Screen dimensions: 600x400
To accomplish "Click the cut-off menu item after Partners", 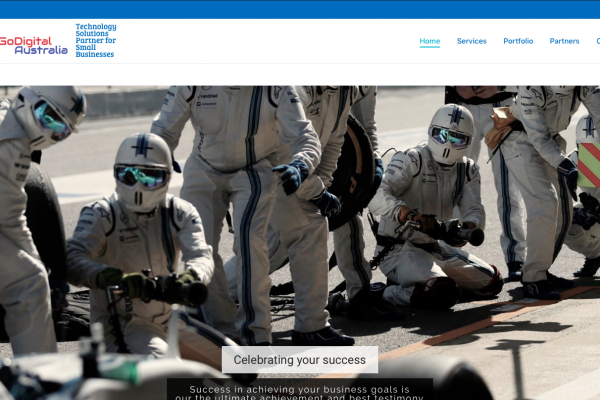I will click(x=597, y=41).
